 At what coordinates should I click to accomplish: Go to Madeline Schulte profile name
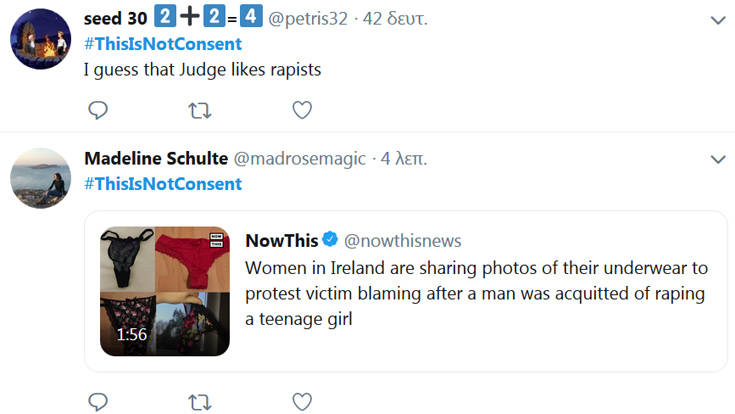click(155, 159)
